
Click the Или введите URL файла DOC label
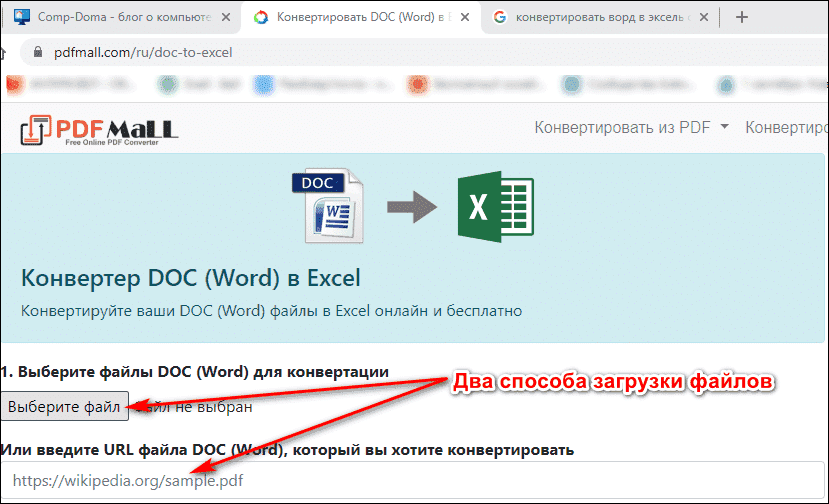point(287,450)
